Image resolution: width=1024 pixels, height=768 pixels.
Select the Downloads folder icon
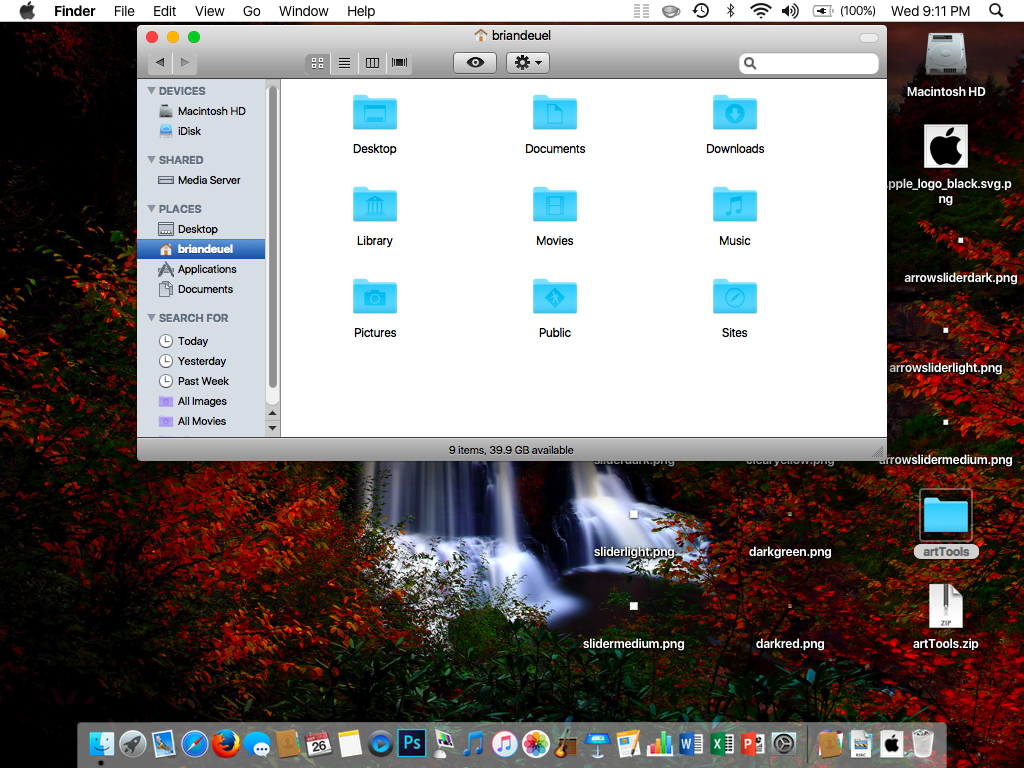click(x=735, y=113)
